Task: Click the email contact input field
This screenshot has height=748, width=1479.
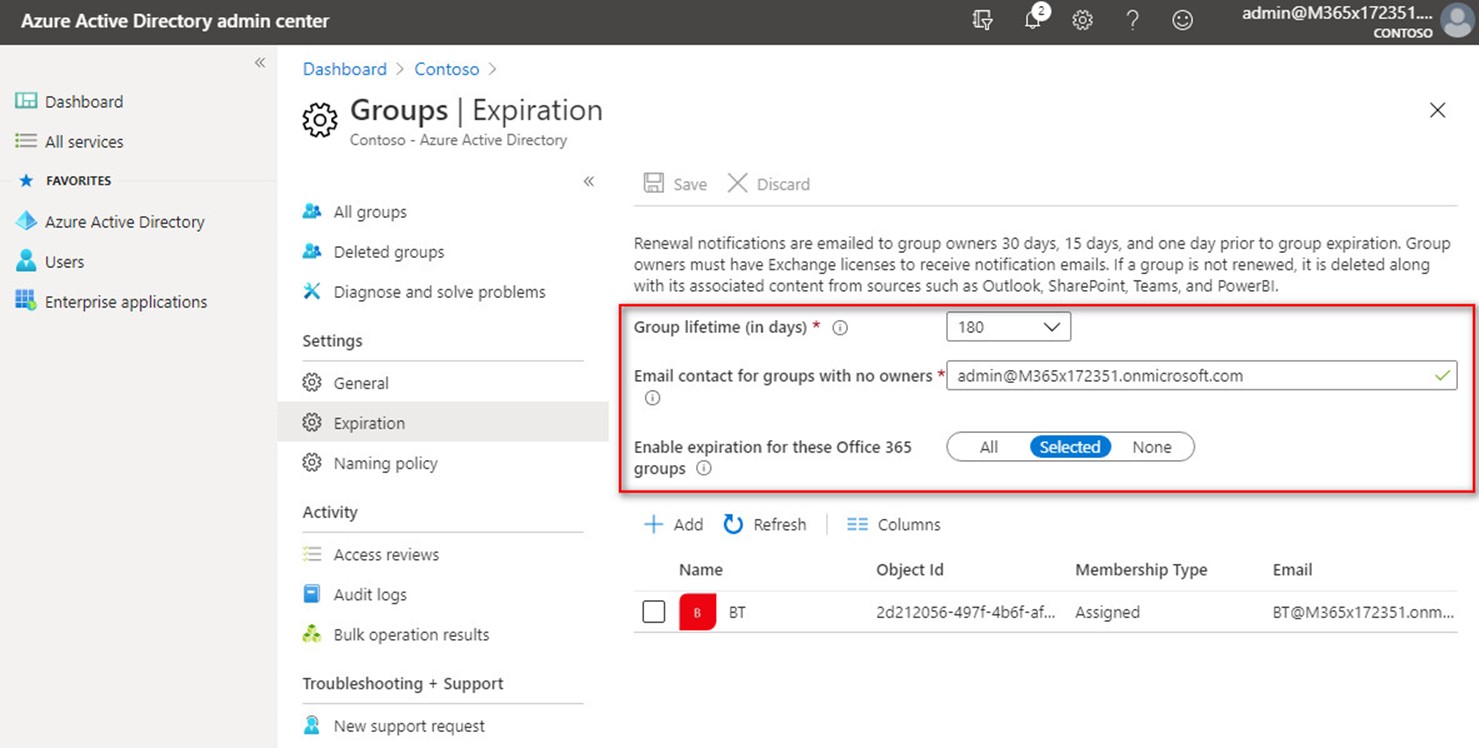Action: click(x=1201, y=376)
